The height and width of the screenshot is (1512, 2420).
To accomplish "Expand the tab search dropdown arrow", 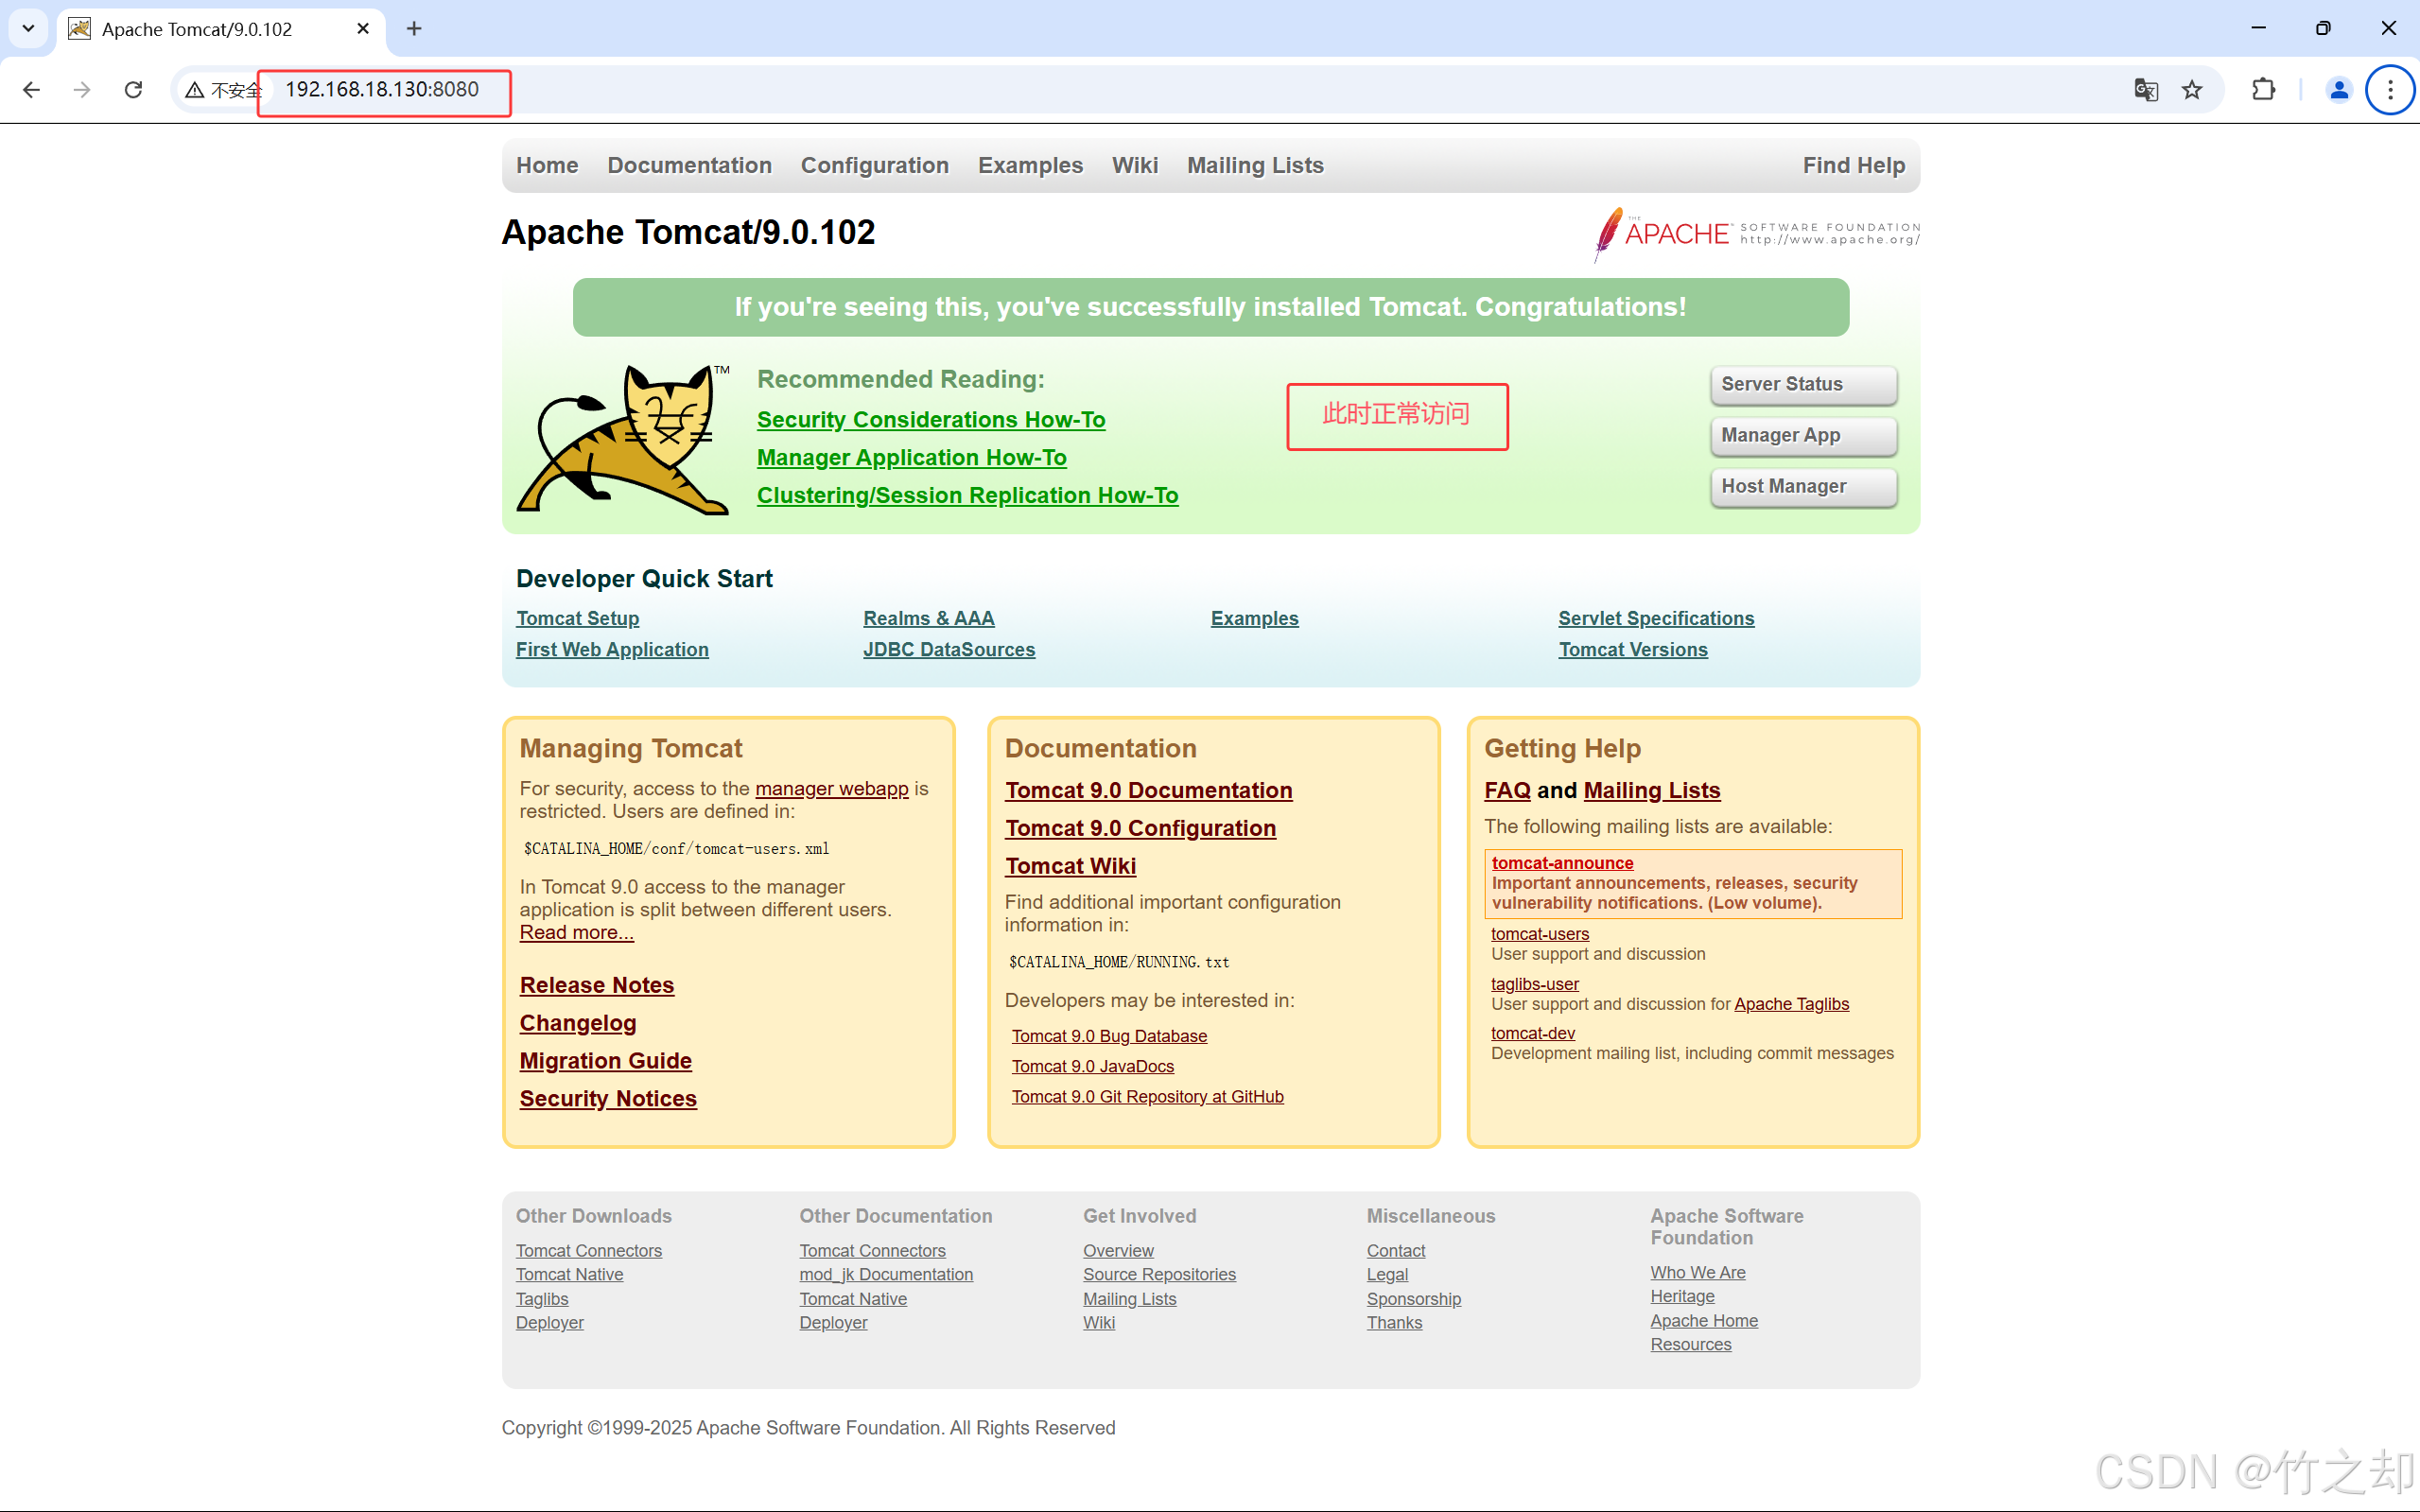I will pos(28,28).
